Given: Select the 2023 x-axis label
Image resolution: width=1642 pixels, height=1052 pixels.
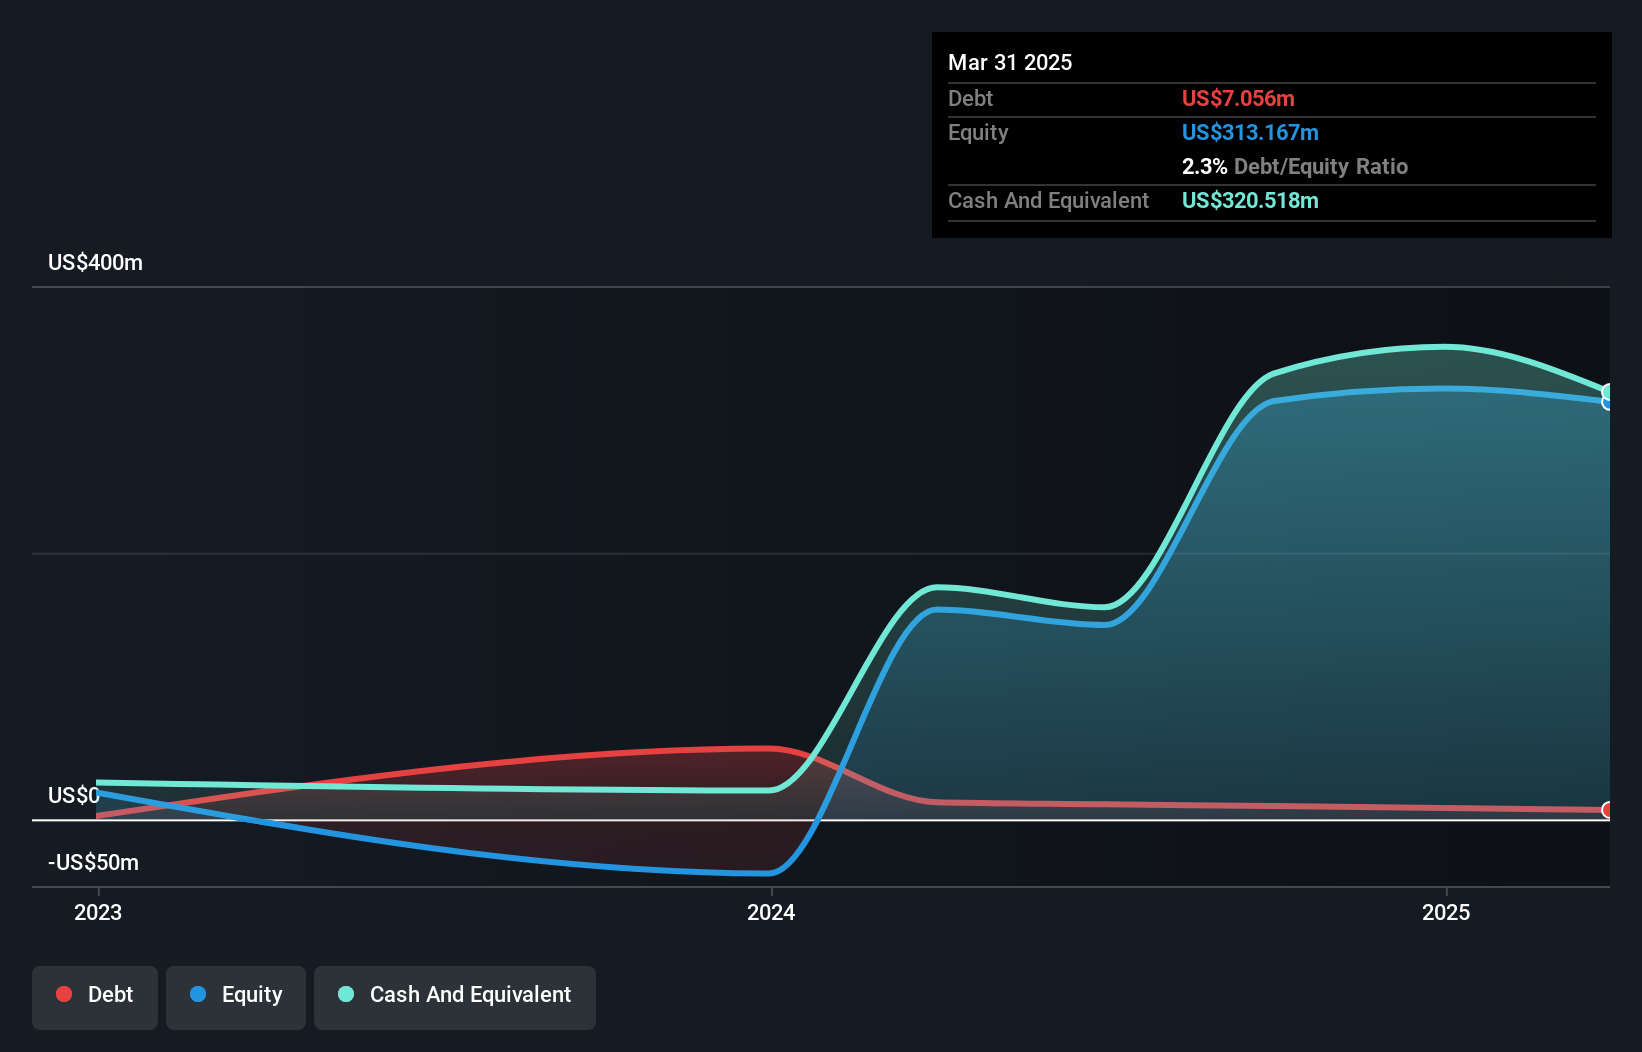Looking at the screenshot, I should [98, 912].
